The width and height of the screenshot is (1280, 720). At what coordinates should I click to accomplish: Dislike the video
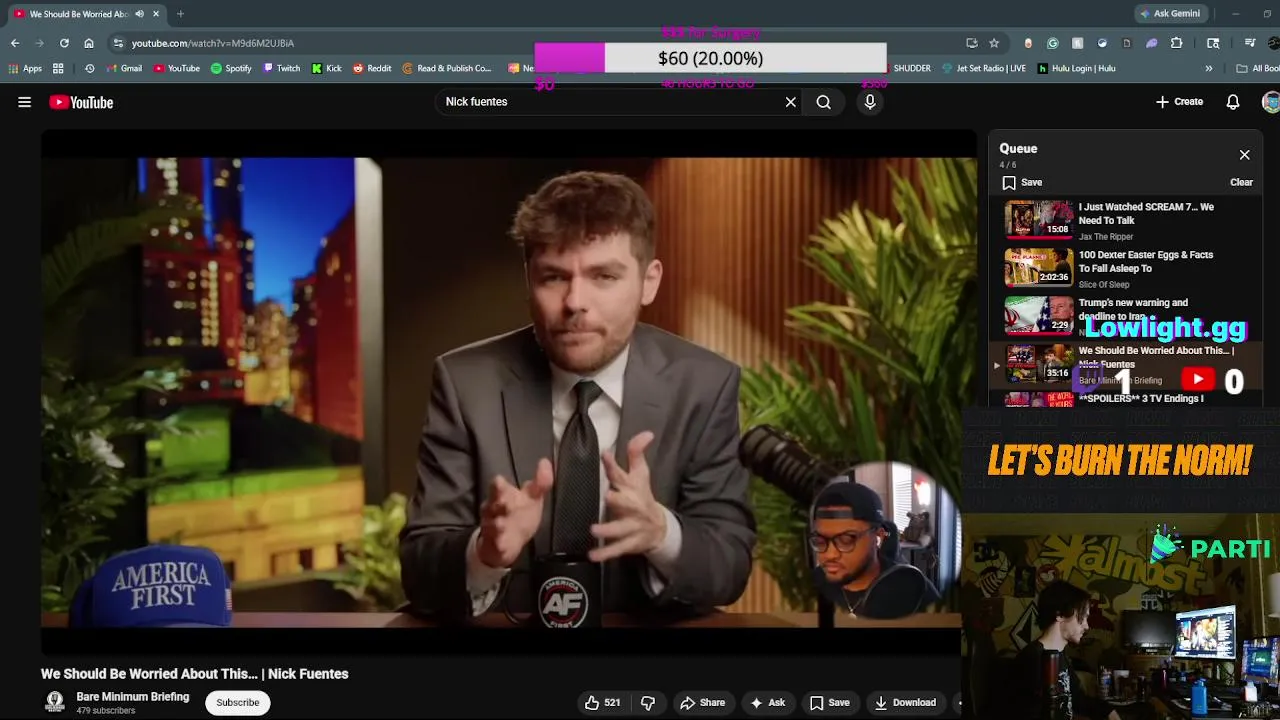pos(648,703)
